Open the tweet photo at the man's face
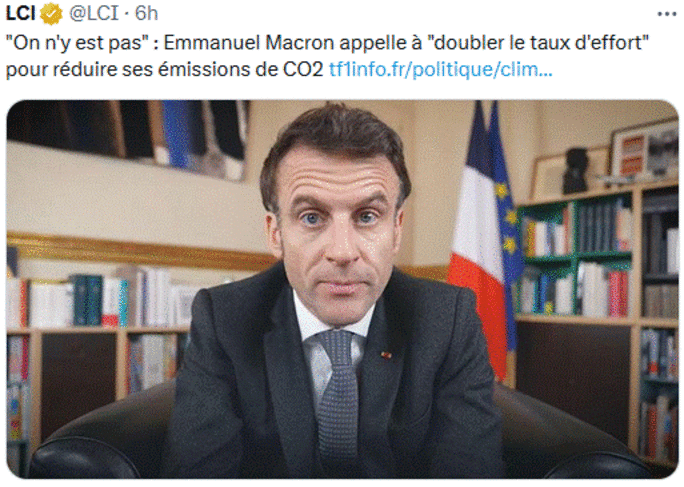 335,223
